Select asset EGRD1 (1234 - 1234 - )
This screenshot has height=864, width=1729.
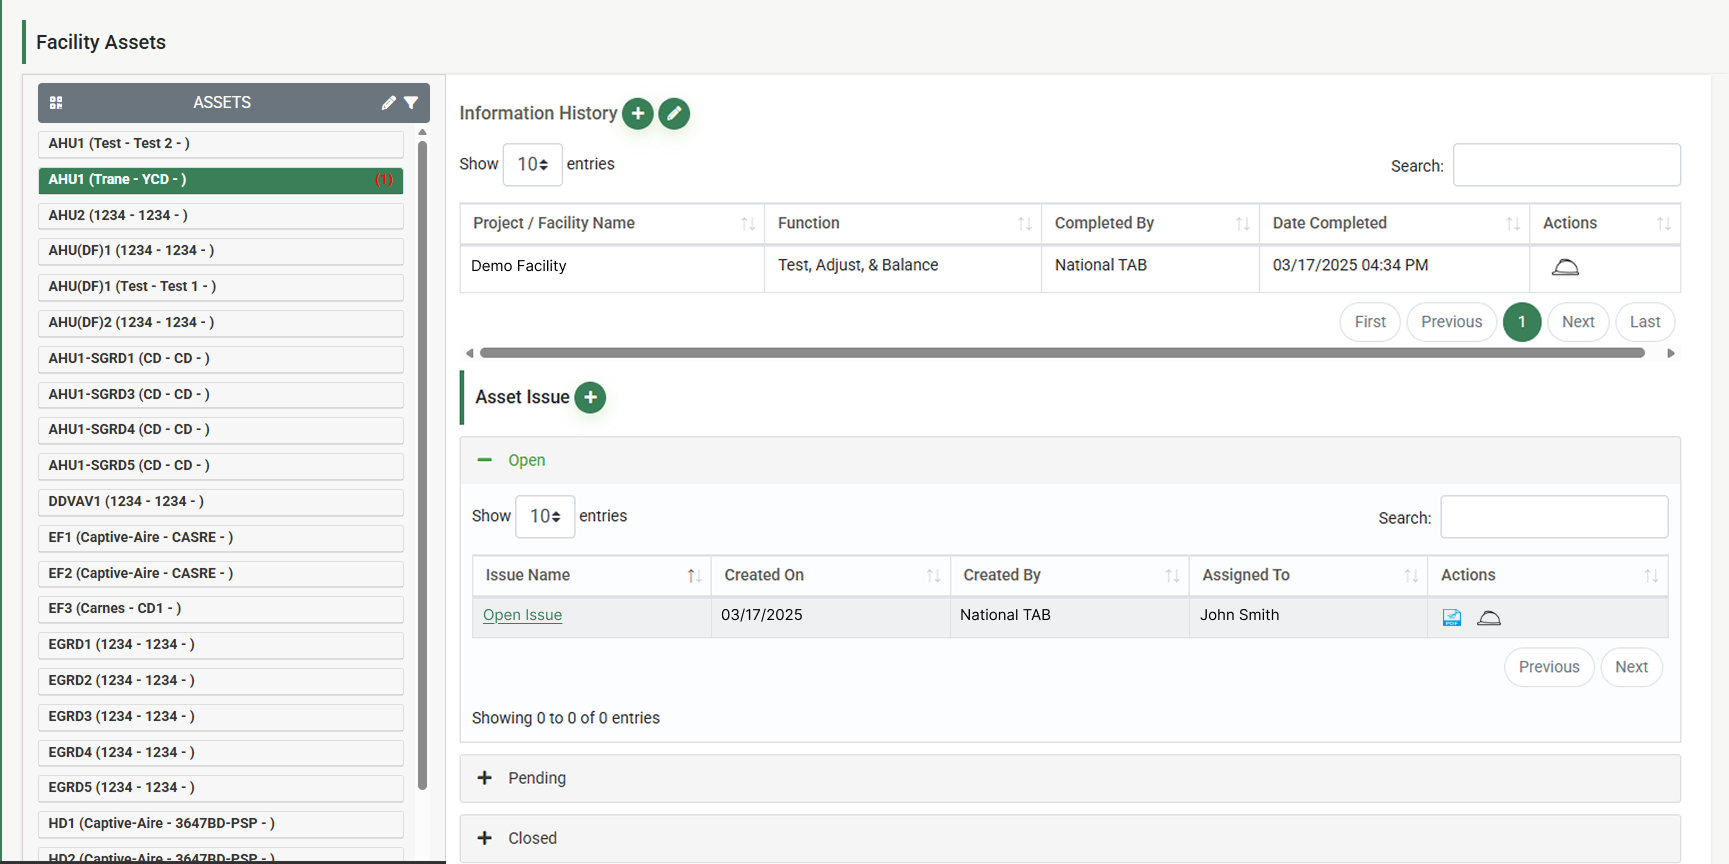pyautogui.click(x=221, y=645)
